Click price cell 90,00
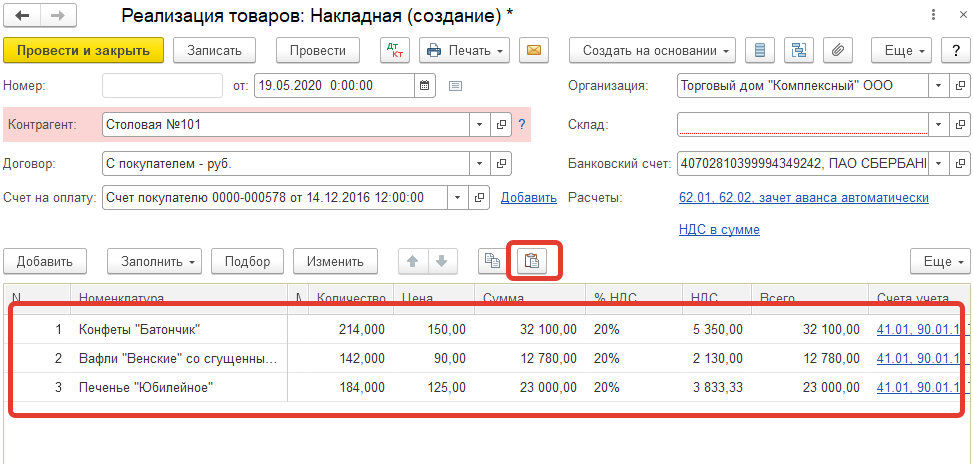This screenshot has width=973, height=464. click(434, 358)
